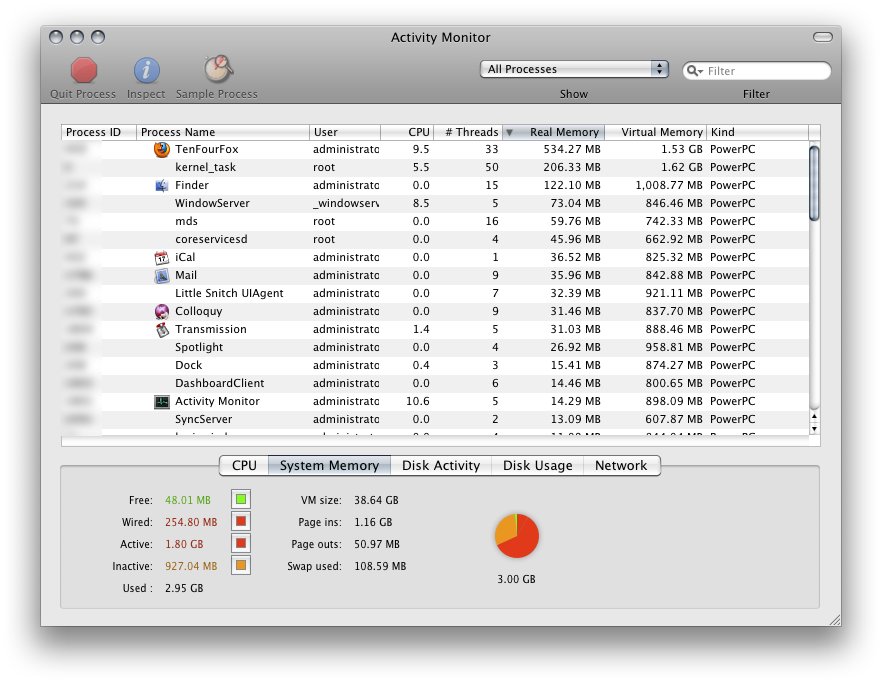
Task: Select the Activity Monitor process icon
Action: click(161, 402)
